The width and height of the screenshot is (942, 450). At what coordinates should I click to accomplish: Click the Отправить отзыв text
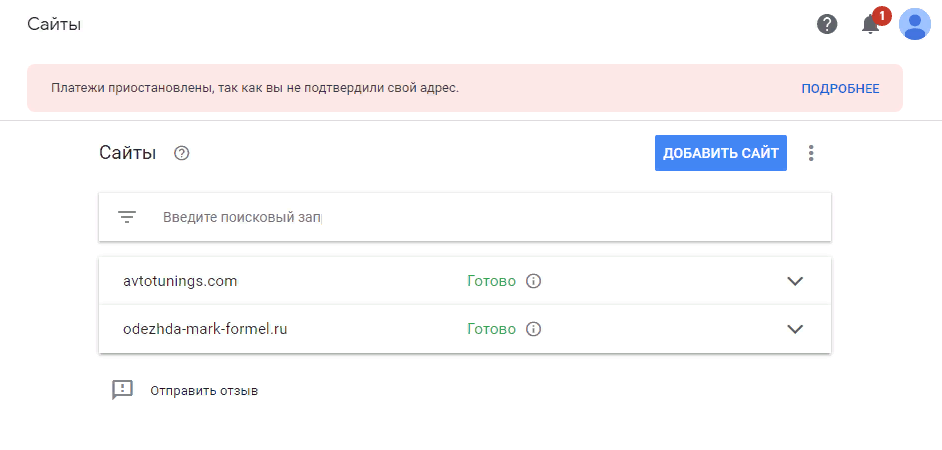[x=204, y=391]
